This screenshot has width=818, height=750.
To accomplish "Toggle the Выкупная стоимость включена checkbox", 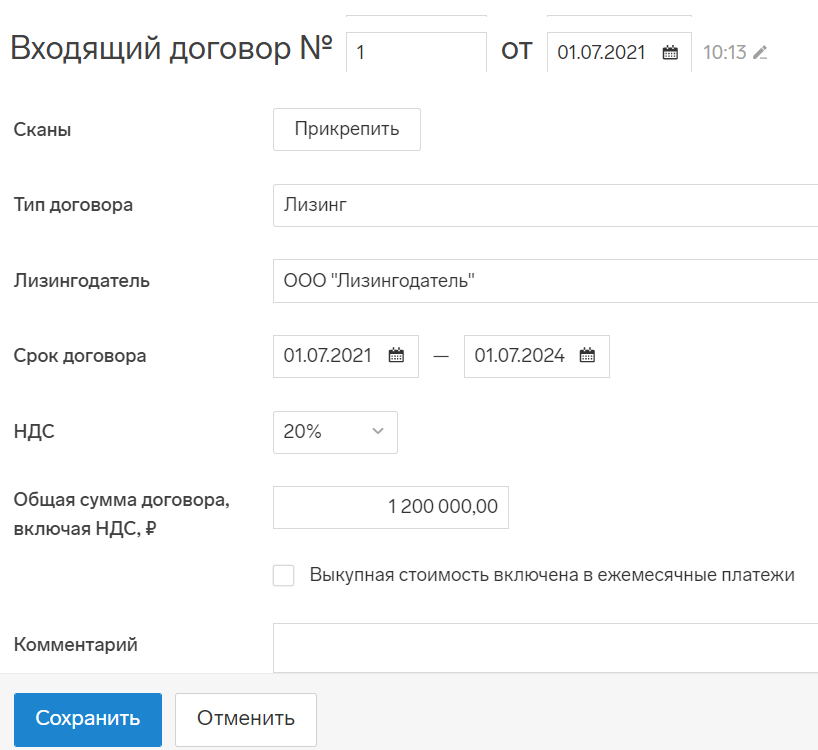I will coord(283,575).
